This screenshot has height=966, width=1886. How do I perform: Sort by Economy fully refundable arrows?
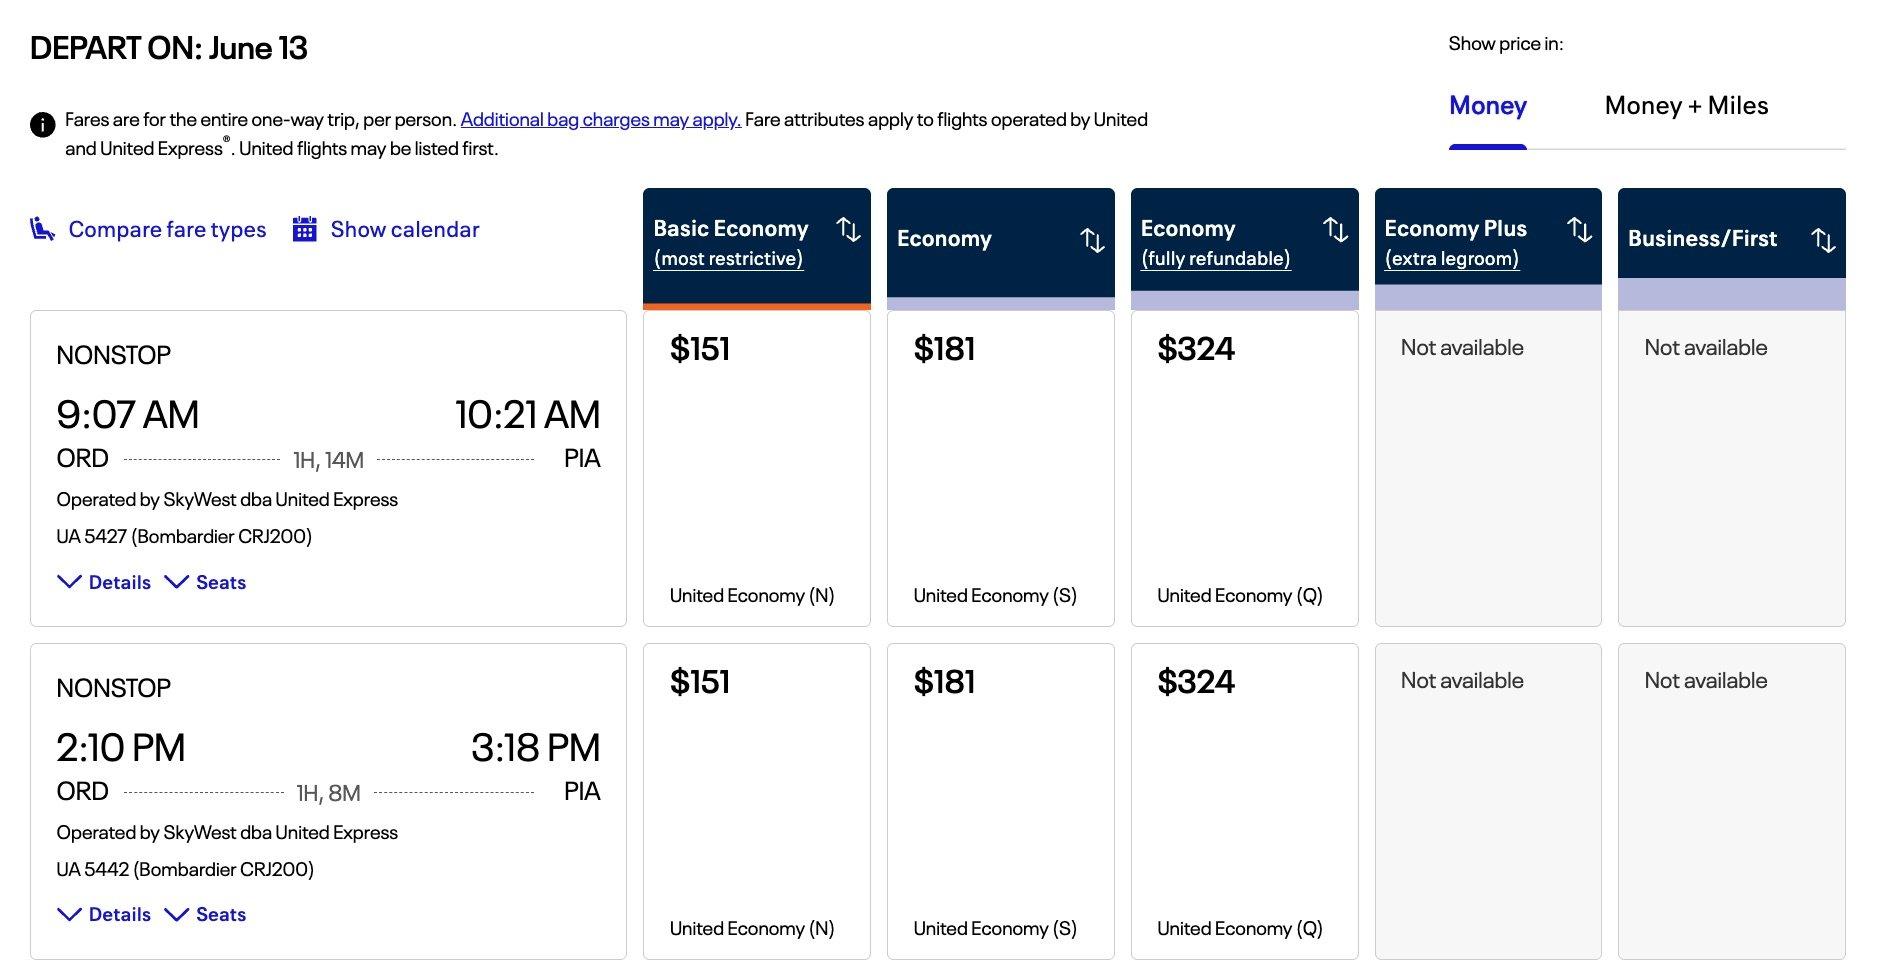point(1336,230)
